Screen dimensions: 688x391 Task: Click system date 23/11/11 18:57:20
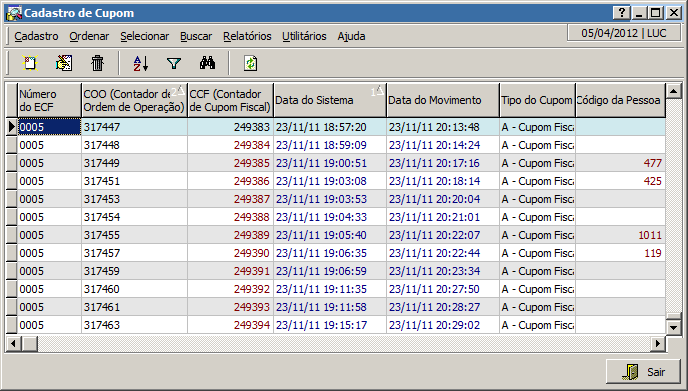coord(330,127)
